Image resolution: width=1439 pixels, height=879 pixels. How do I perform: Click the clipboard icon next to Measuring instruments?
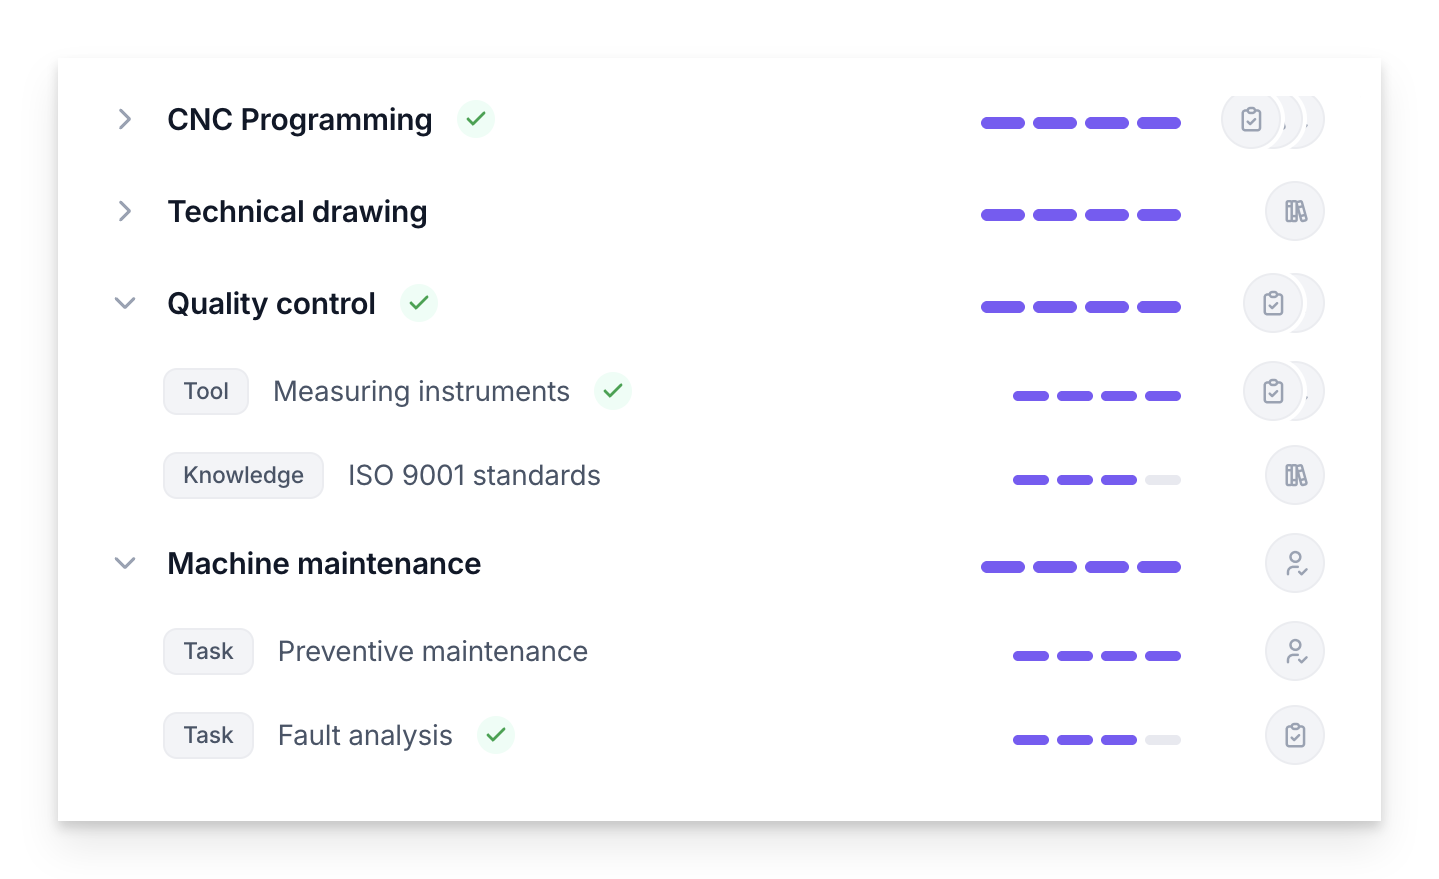tap(1273, 391)
